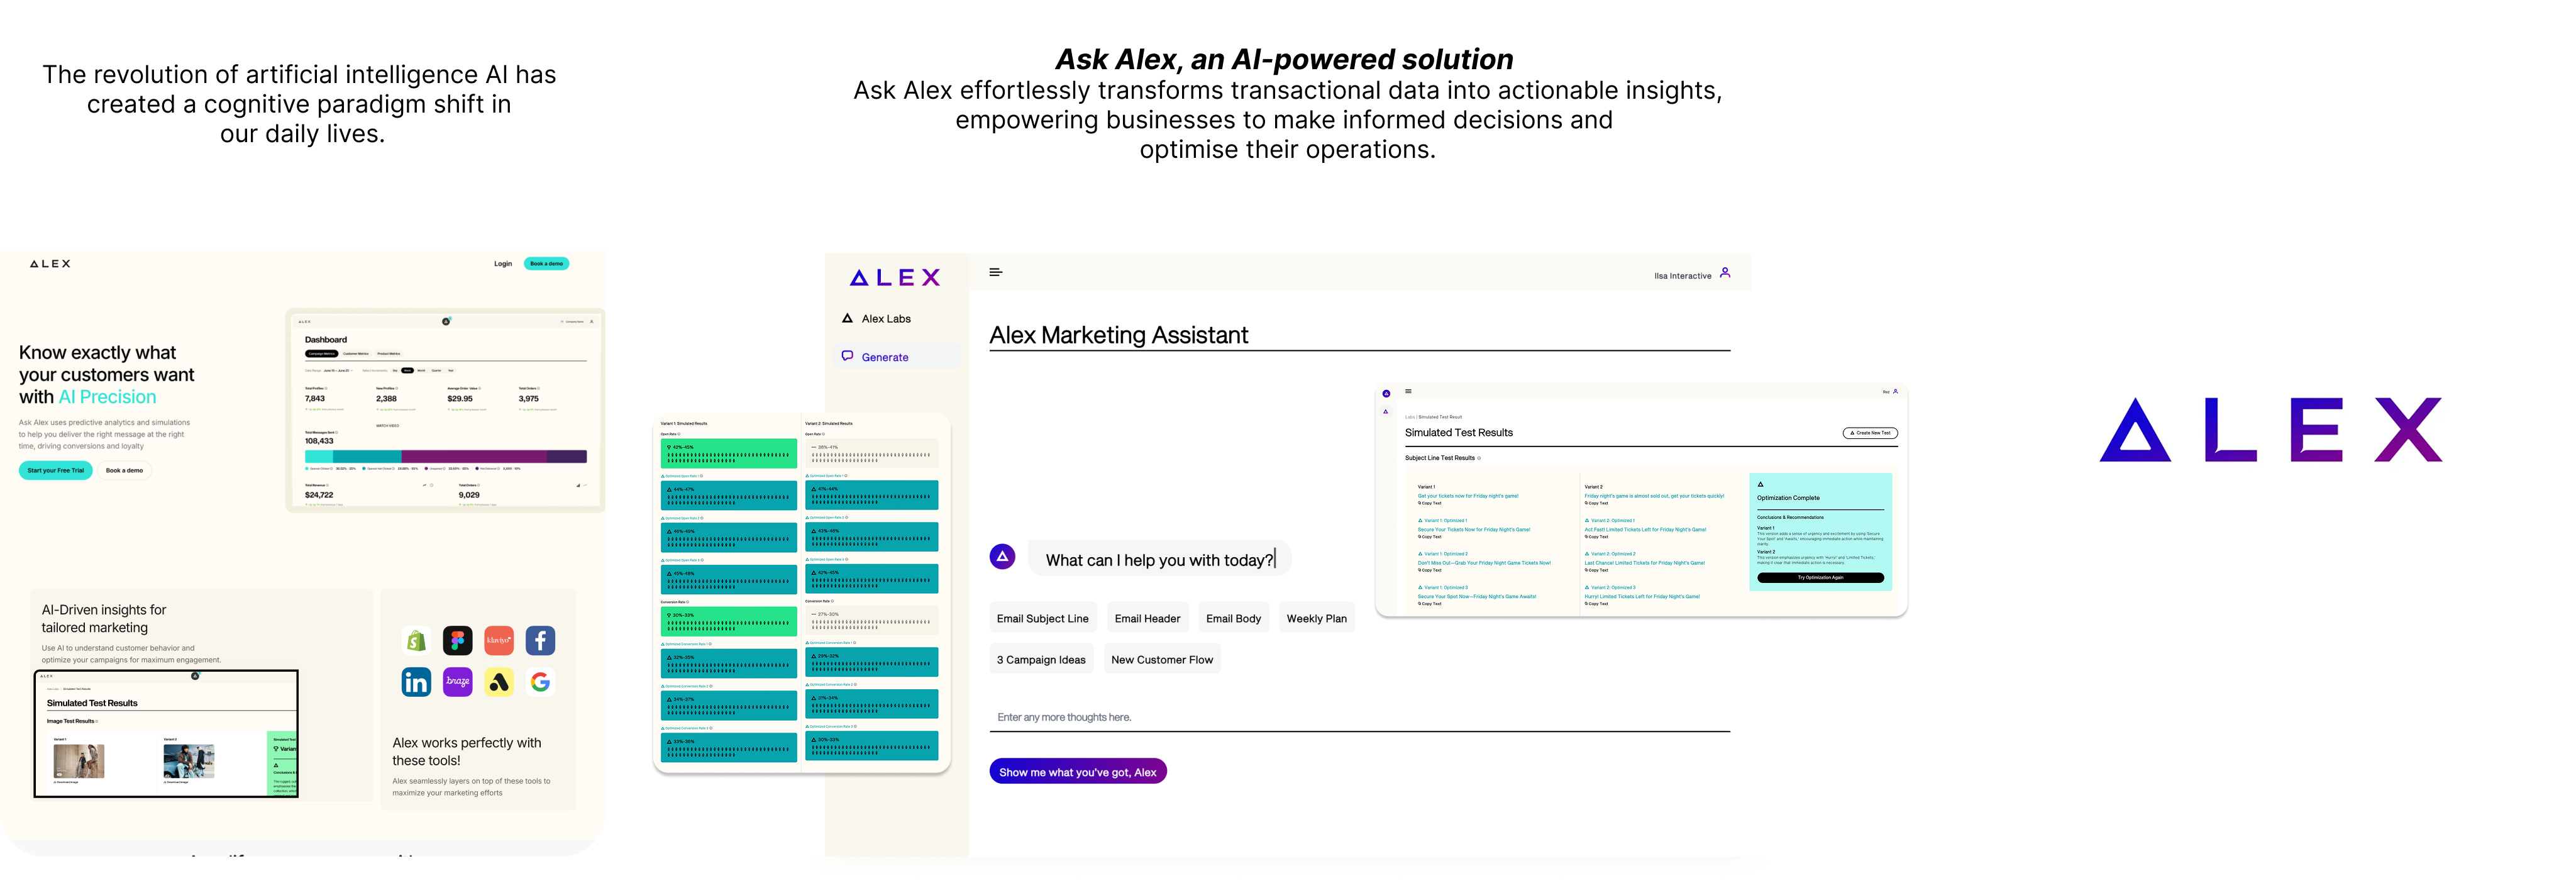Click Copy Text under Variant 1 original

(1430, 503)
